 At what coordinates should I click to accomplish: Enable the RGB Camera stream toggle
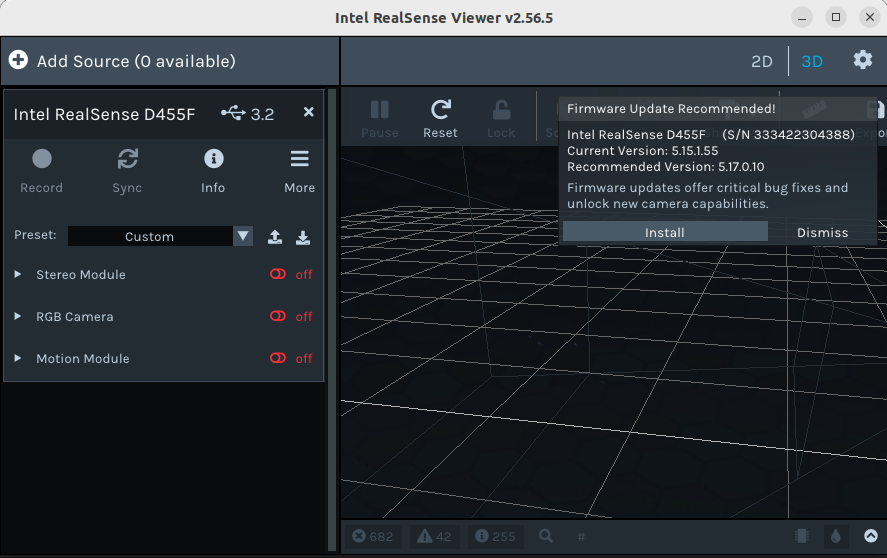(279, 317)
